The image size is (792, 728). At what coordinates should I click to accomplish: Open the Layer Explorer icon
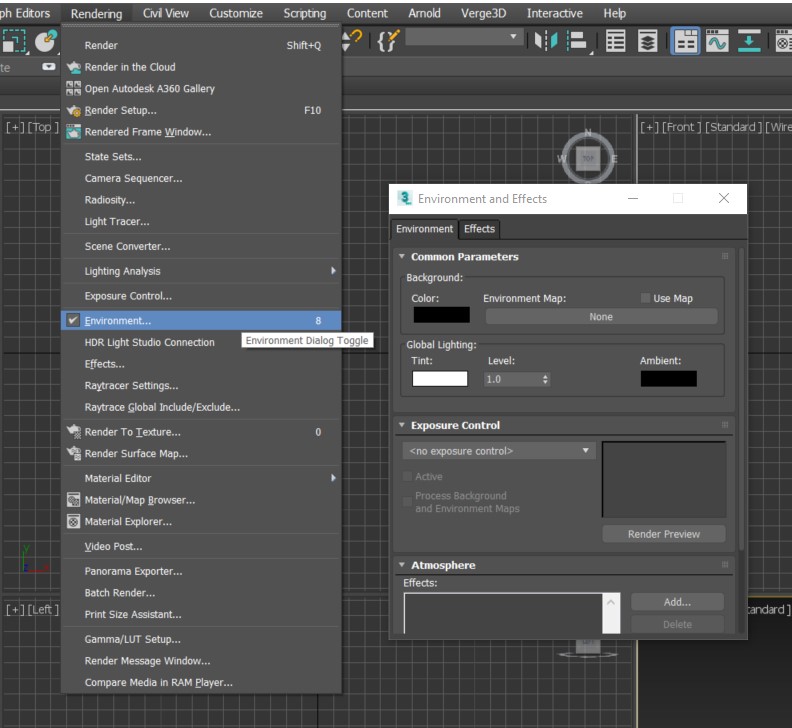point(647,40)
